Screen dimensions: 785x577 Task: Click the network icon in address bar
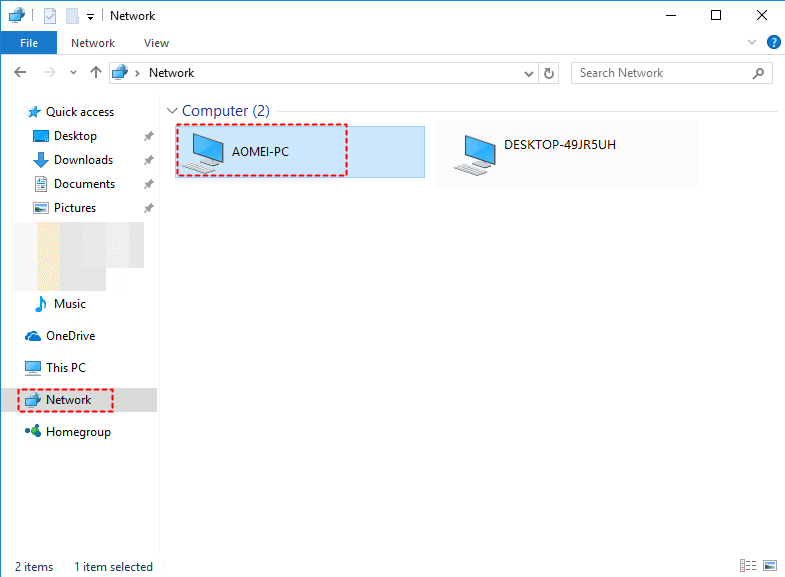point(120,73)
